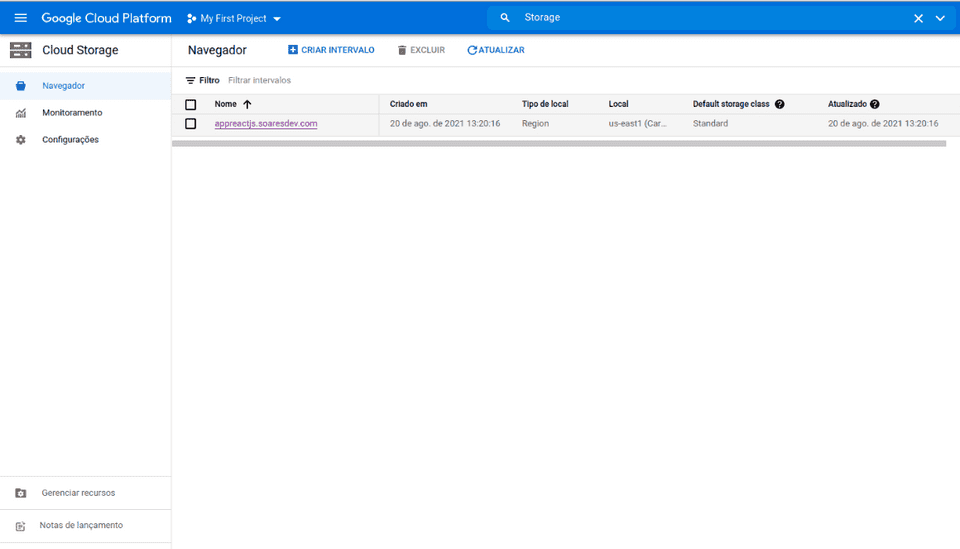The height and width of the screenshot is (549, 960).
Task: Toggle the select-all buckets checkbox
Action: click(191, 104)
